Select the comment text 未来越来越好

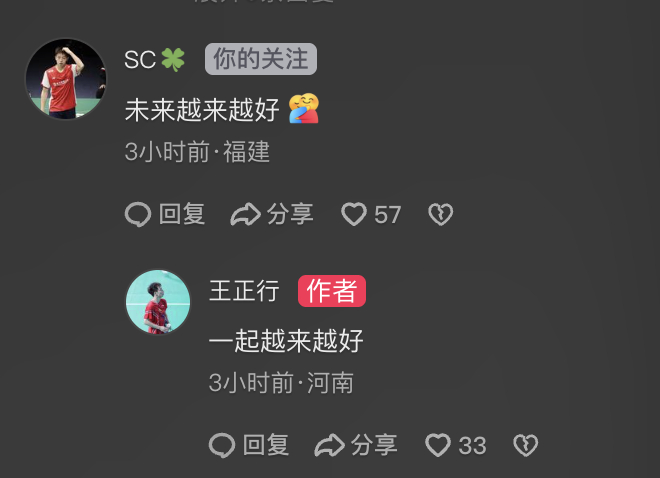(x=202, y=110)
